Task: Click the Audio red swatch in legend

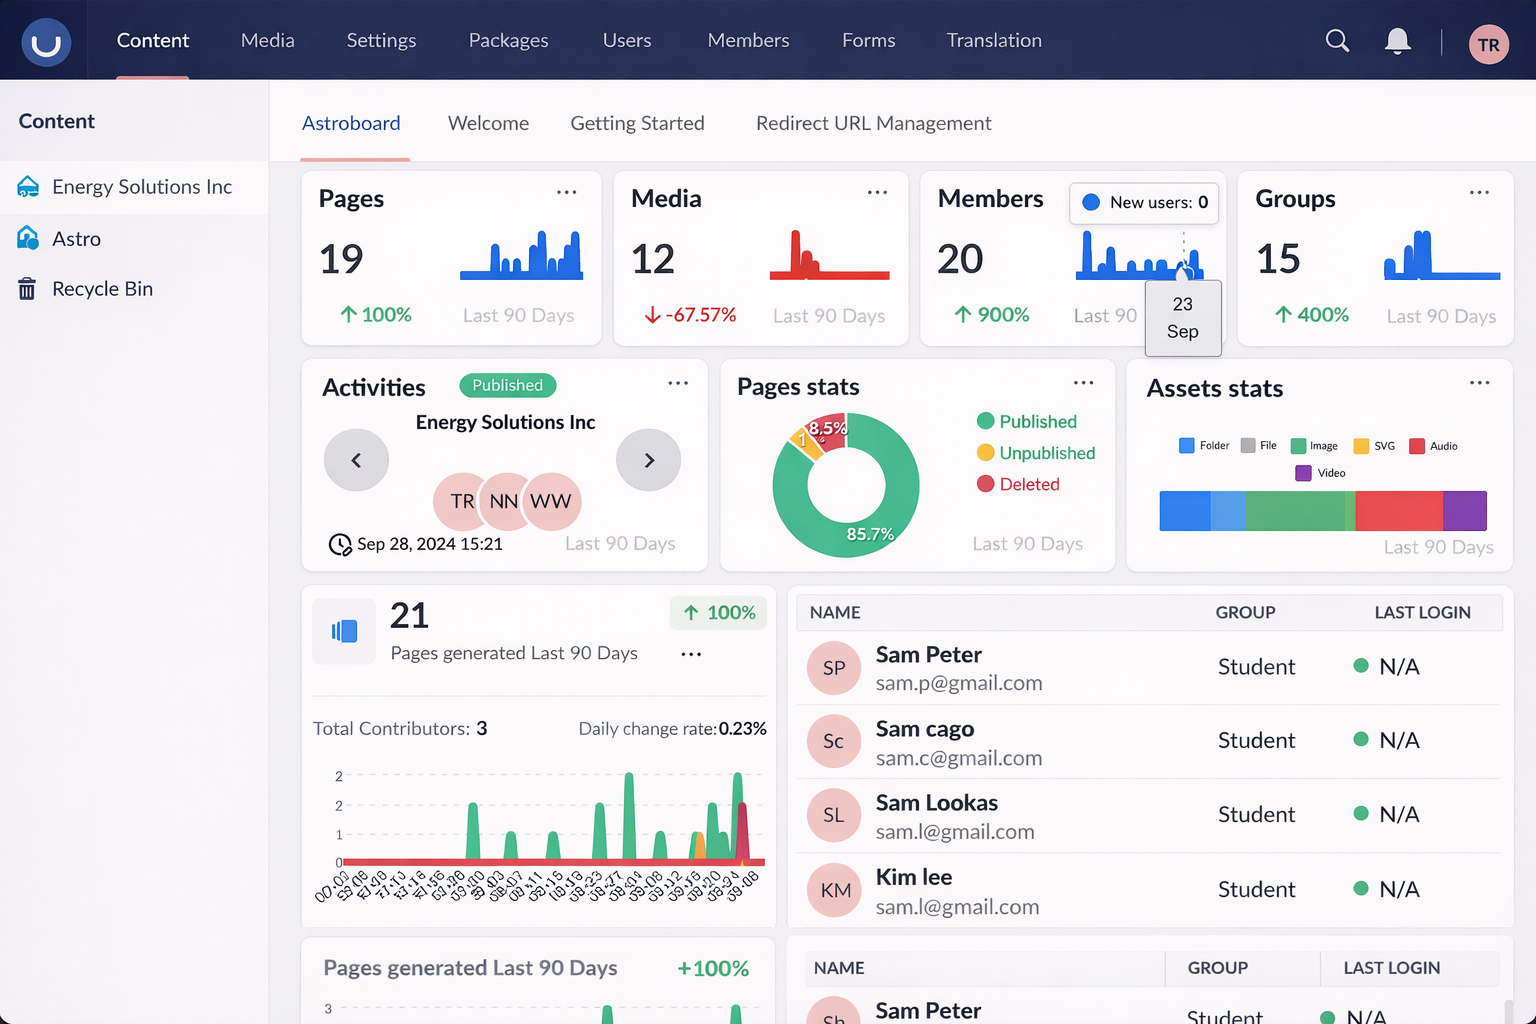Action: click(x=1416, y=446)
